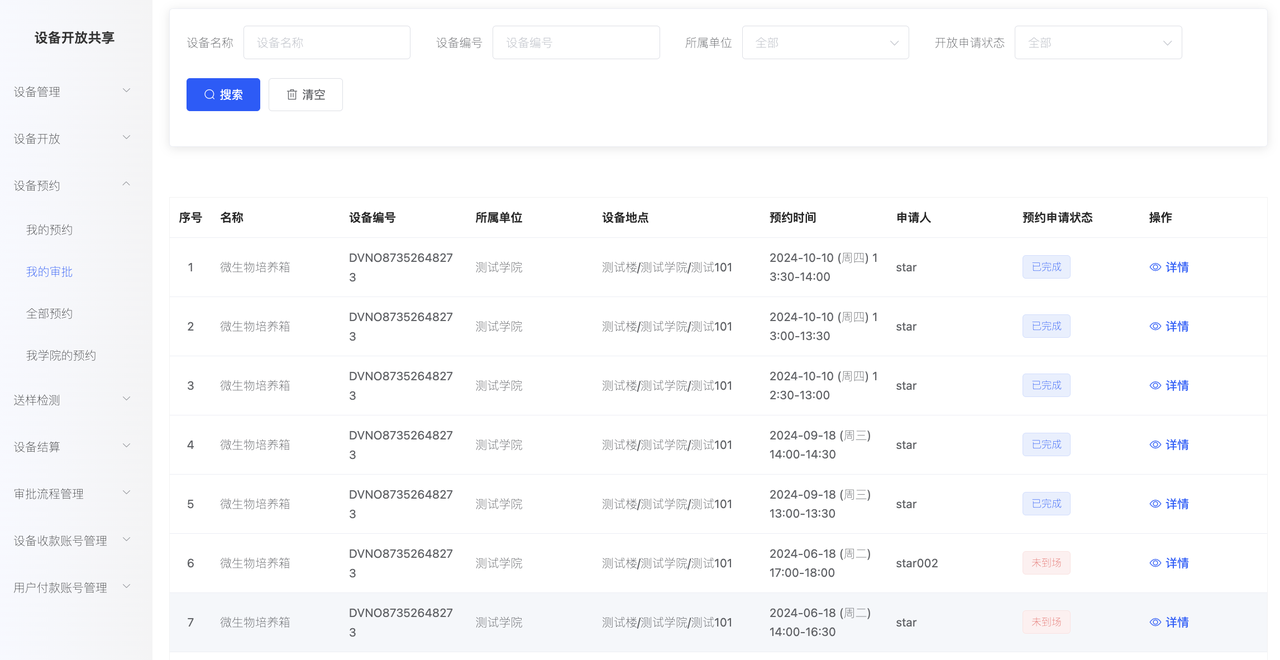The image size is (1280, 660).
Task: Click 测试学院 unit cell in row 3
Action: click(499, 385)
